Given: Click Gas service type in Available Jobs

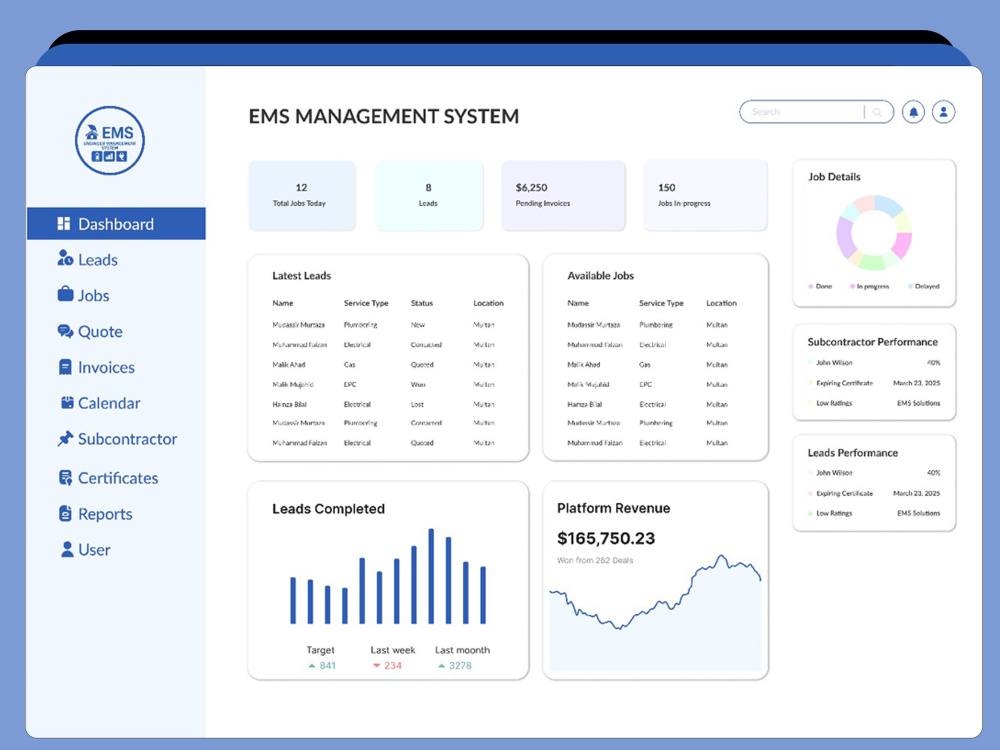Looking at the screenshot, I should [x=645, y=365].
